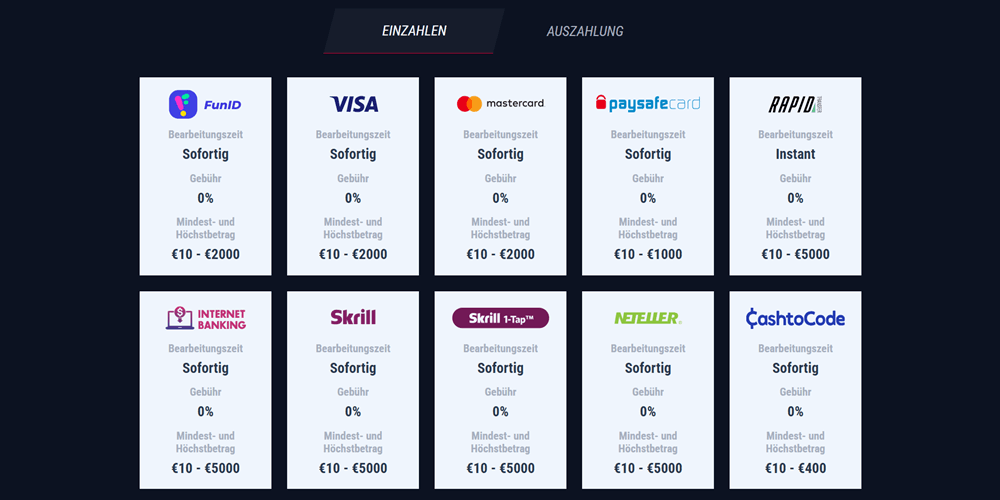
Task: Select the Skrill 1-Tap logo
Action: (x=501, y=318)
